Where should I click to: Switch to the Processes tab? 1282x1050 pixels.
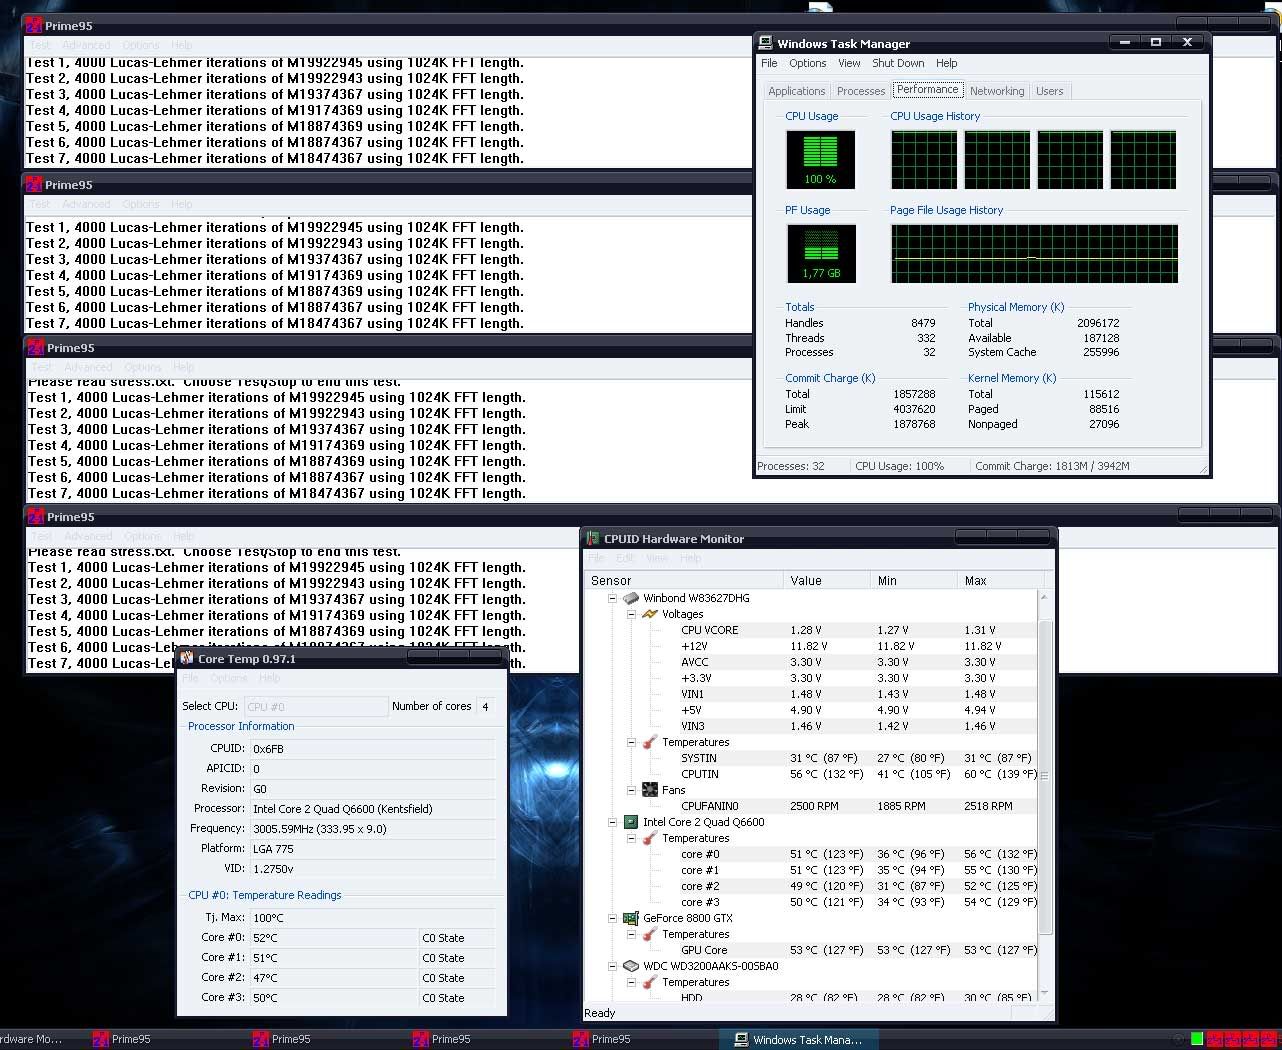(861, 91)
